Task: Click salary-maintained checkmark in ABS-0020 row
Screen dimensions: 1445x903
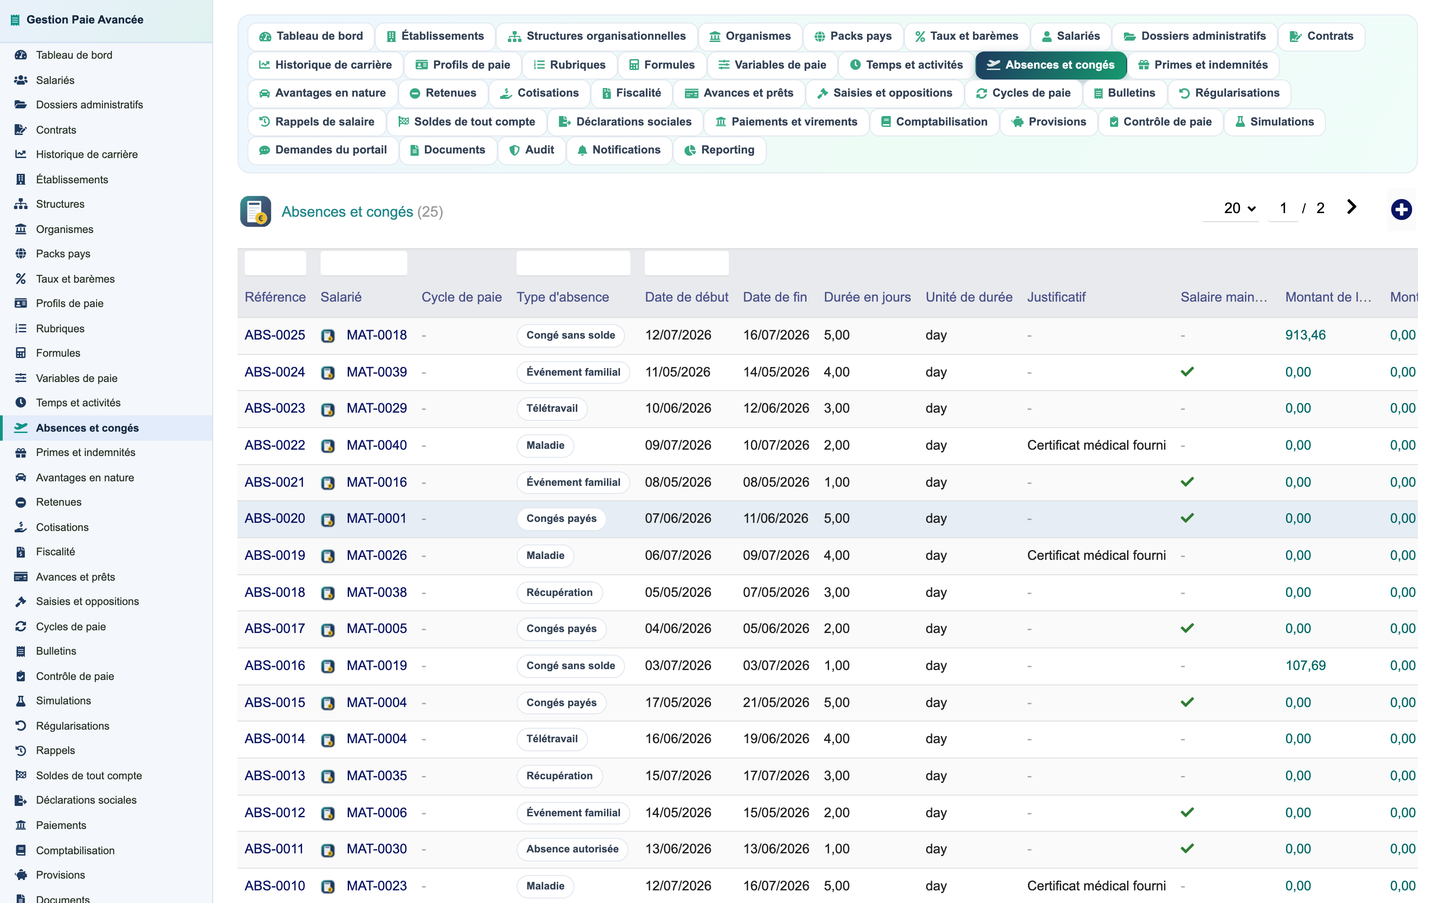Action: [x=1187, y=519]
